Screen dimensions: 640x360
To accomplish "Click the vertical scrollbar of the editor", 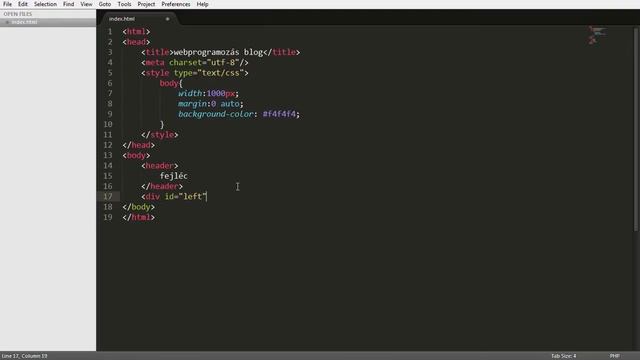I will pos(636,129).
